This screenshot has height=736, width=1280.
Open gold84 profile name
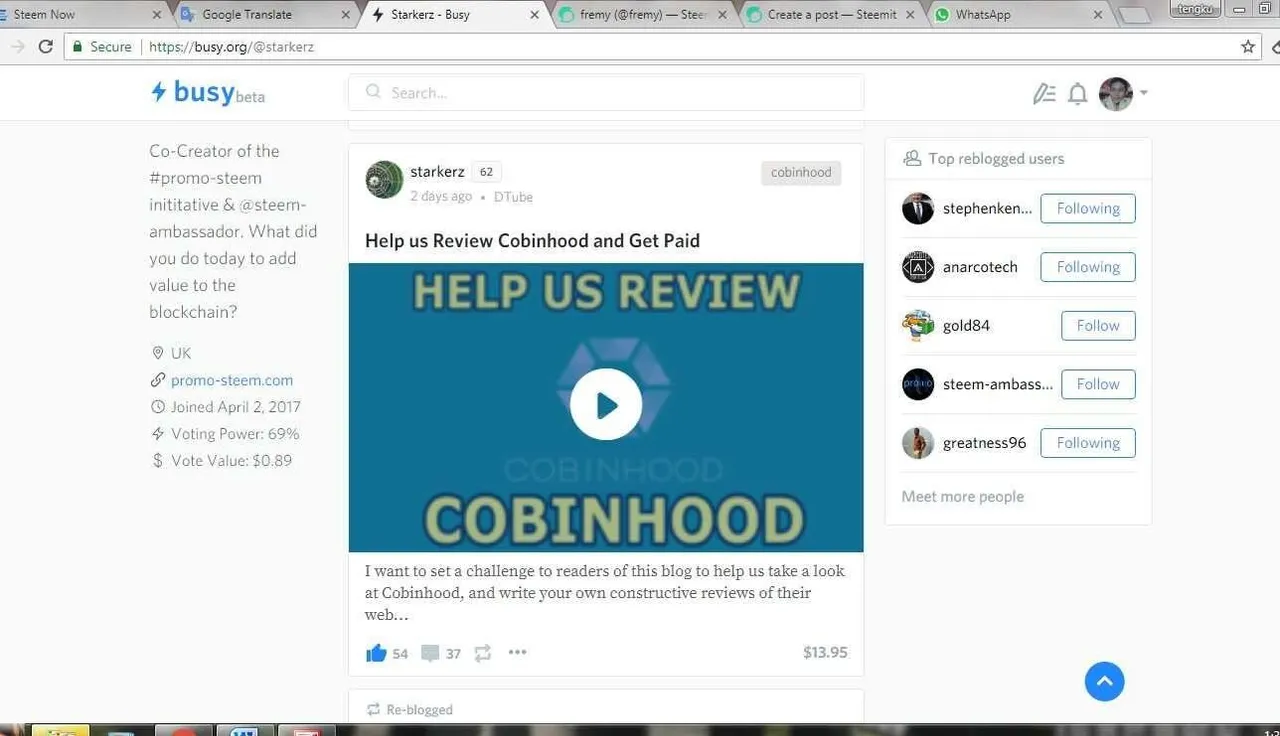click(x=966, y=326)
